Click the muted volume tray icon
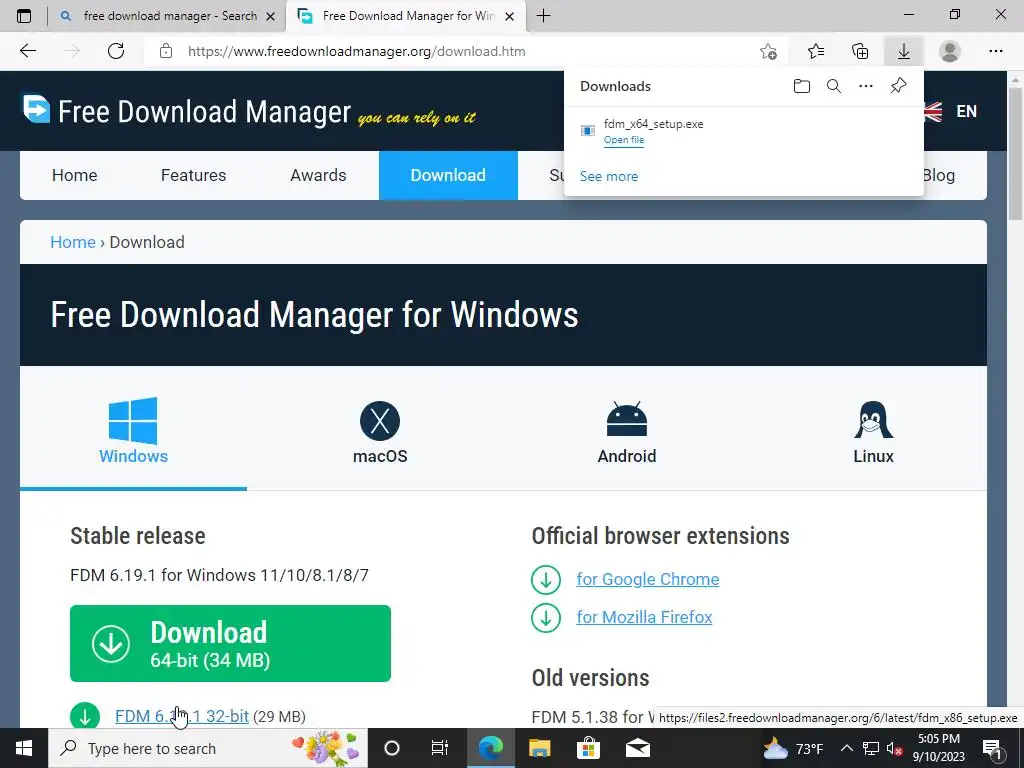 coord(895,748)
